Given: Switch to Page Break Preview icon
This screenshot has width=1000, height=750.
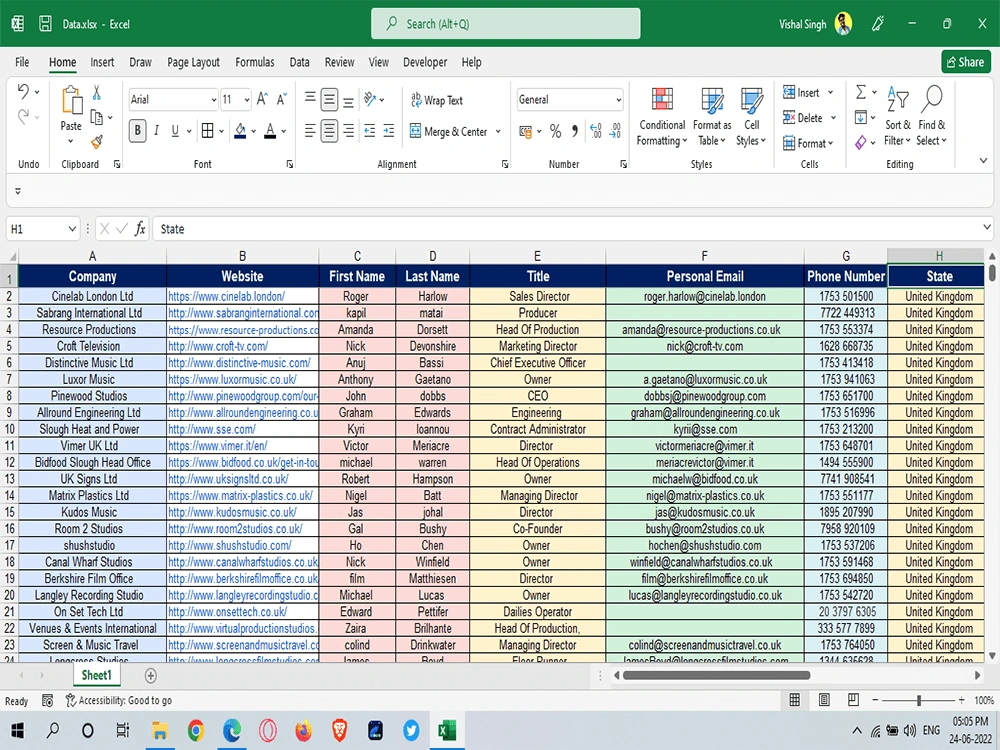Looking at the screenshot, I should pyautogui.click(x=853, y=700).
